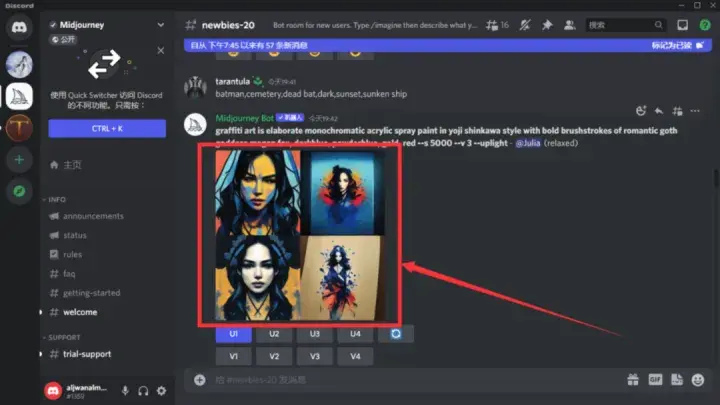Create thread from bot message icon

point(677,111)
